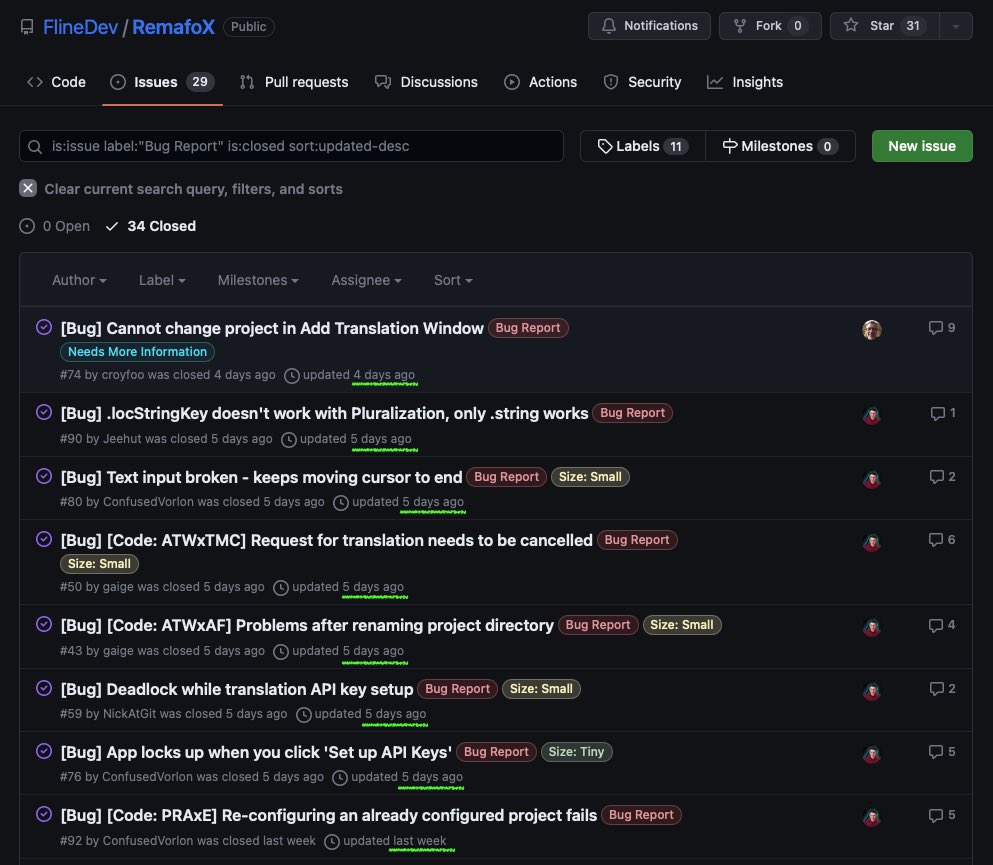993x865 pixels.
Task: Click the search magnifier icon in filter box
Action: coord(35,146)
